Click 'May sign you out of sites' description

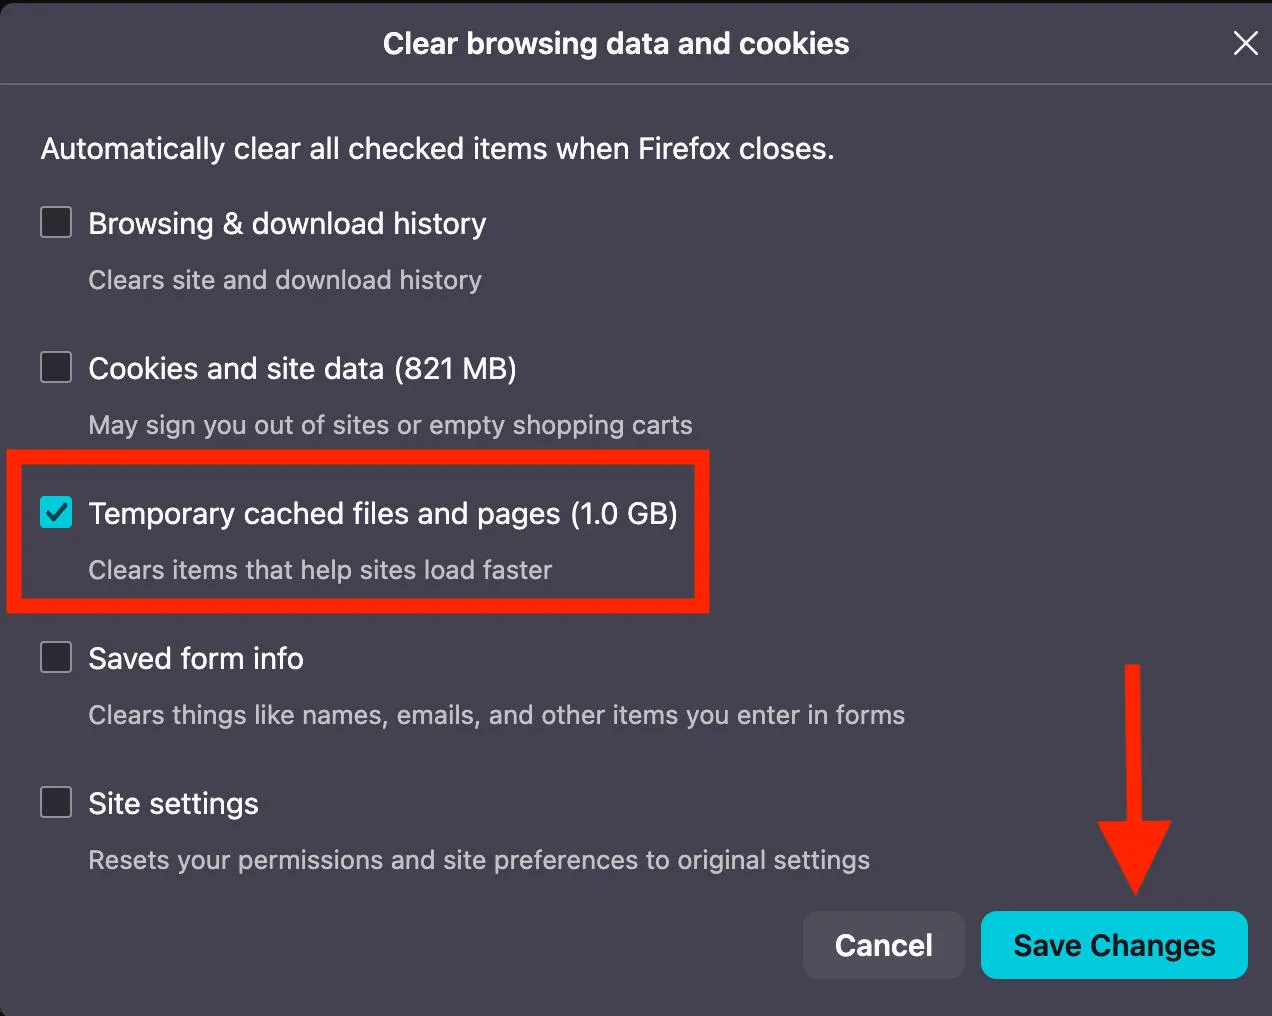390,424
